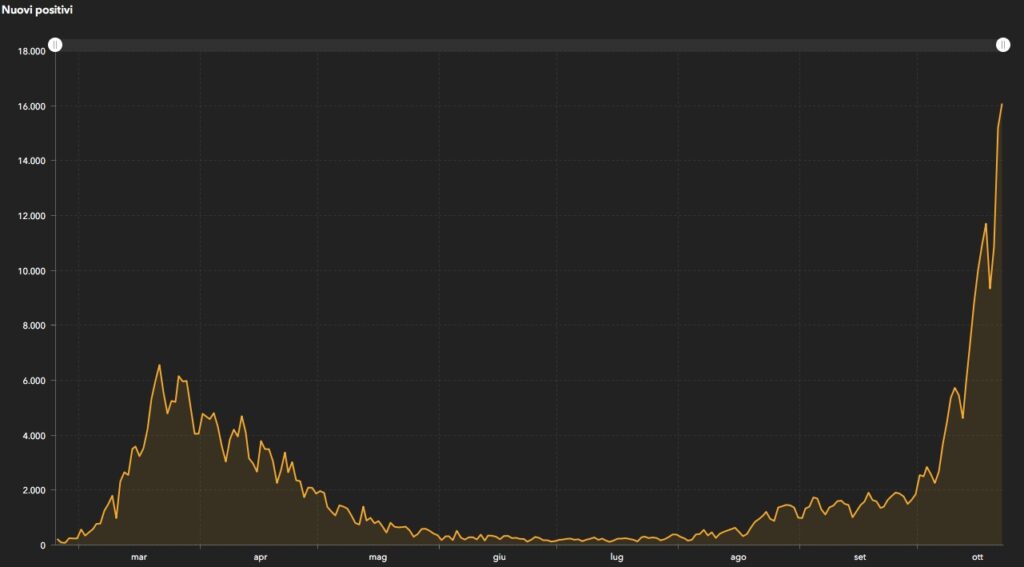Screen dimensions: 1024x567
Task: Click the 'ago' x-axis label
Action: [738, 557]
